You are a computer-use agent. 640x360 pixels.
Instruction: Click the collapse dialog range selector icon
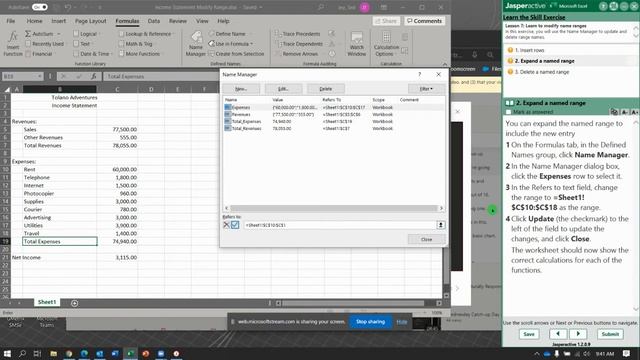point(441,225)
